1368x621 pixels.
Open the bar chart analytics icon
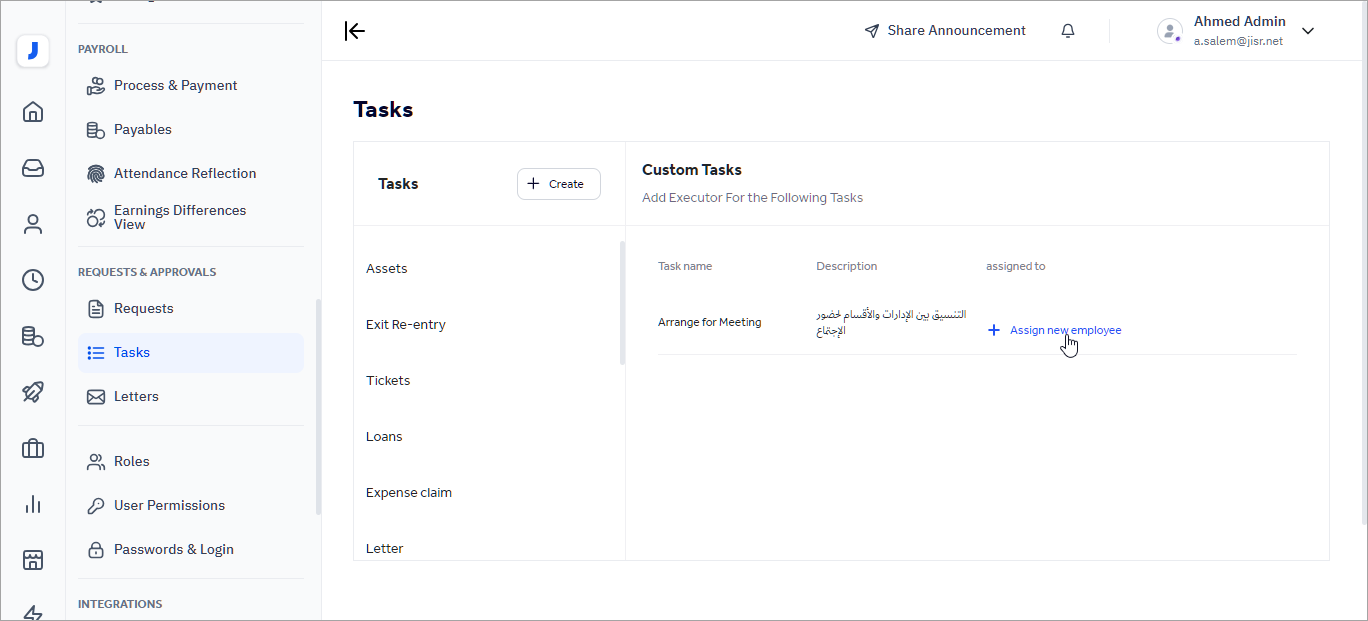pyautogui.click(x=33, y=504)
